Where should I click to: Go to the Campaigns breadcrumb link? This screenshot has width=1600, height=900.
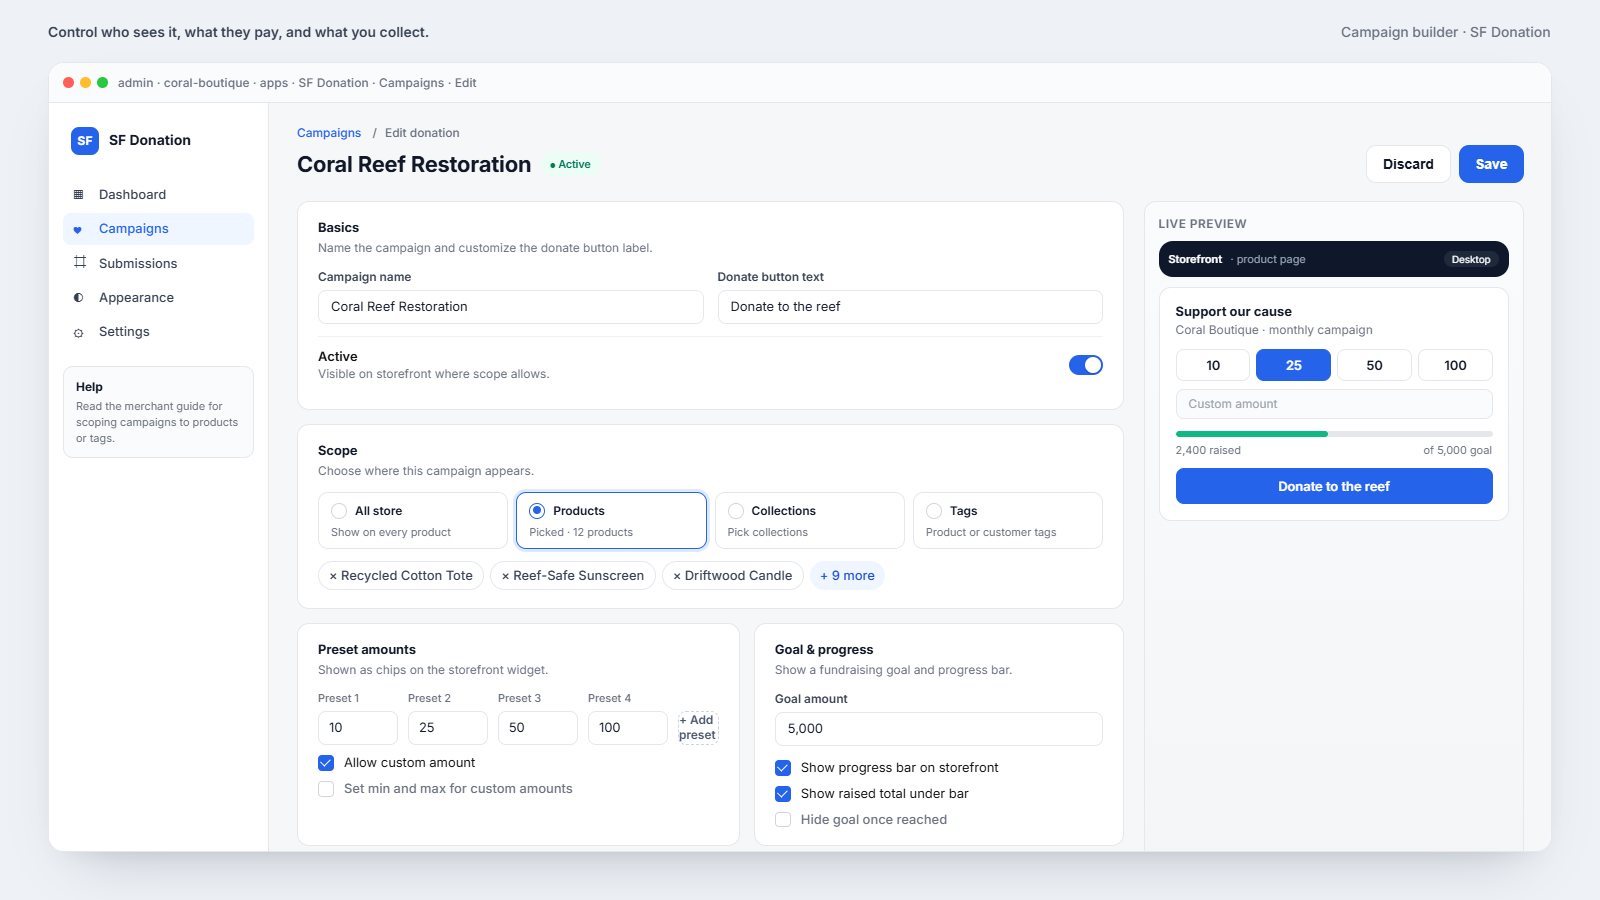point(329,133)
